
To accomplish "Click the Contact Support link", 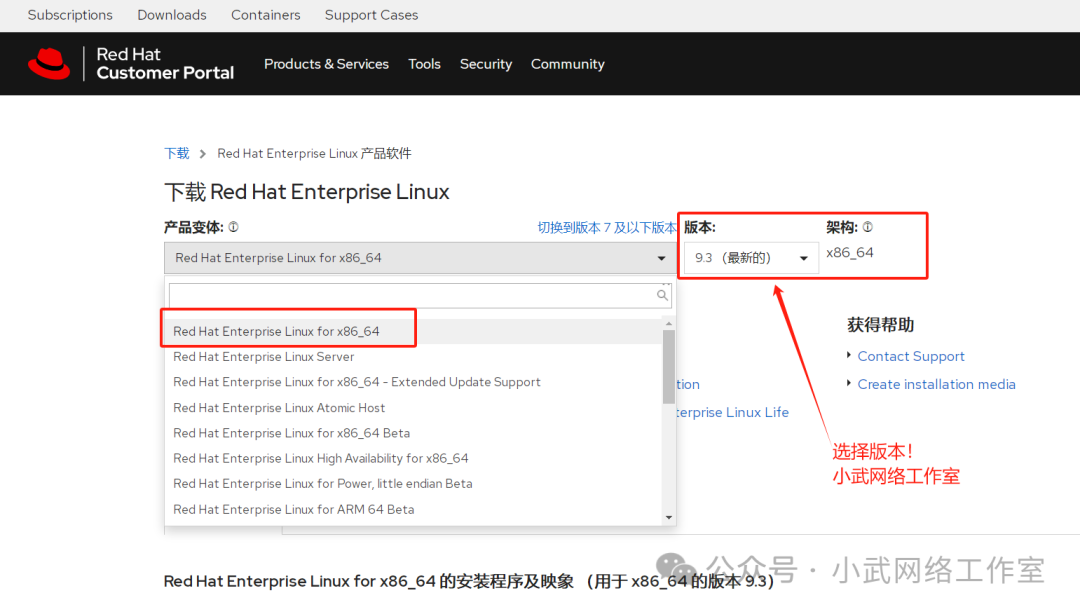I will point(911,356).
